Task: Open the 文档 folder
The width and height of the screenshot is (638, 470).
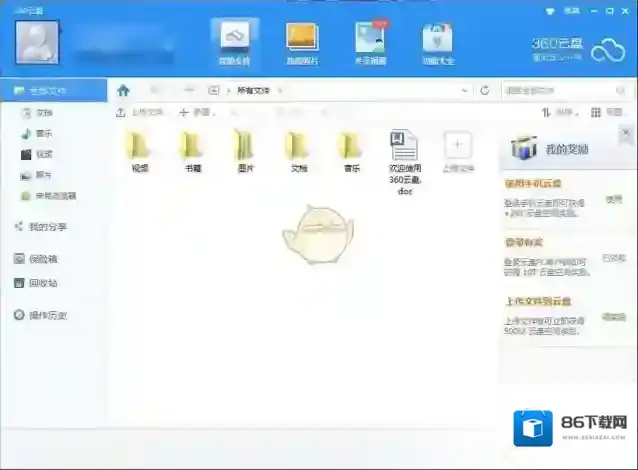Action: coord(299,151)
